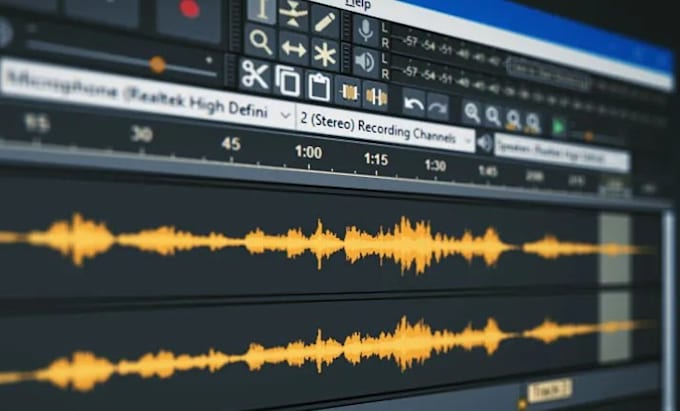
Task: Open the Help menu
Action: (359, 4)
